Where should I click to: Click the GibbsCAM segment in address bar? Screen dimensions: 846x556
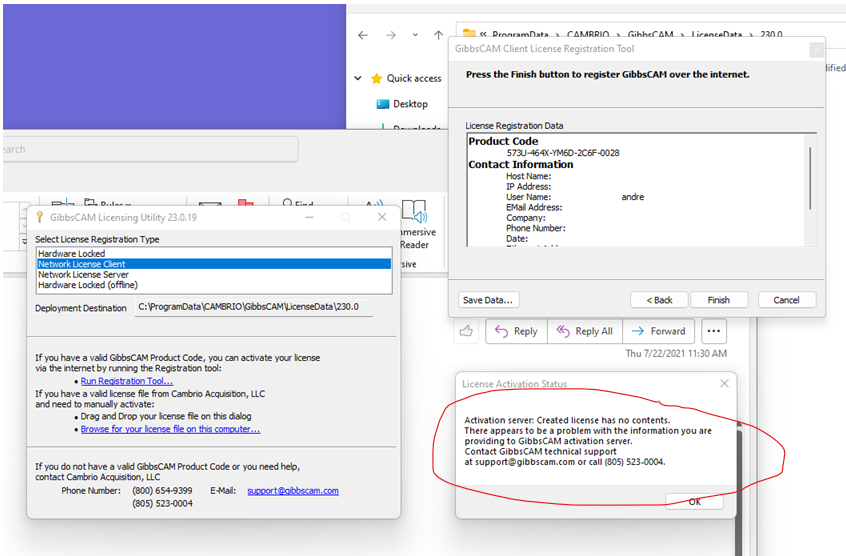(650, 35)
